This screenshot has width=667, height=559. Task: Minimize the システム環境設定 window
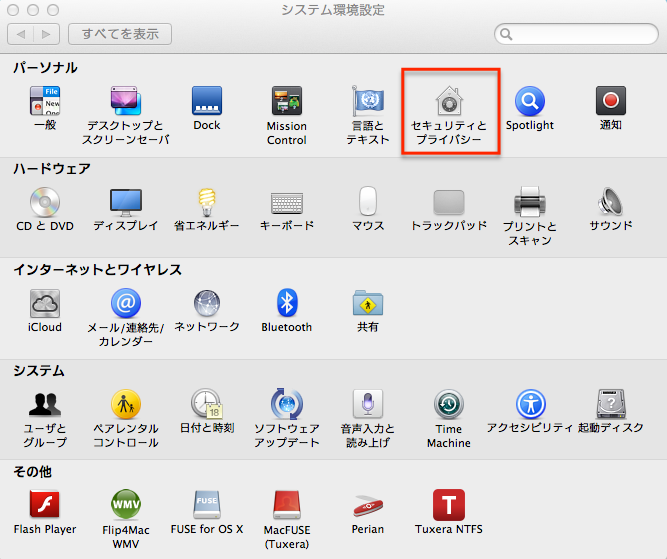click(x=33, y=10)
